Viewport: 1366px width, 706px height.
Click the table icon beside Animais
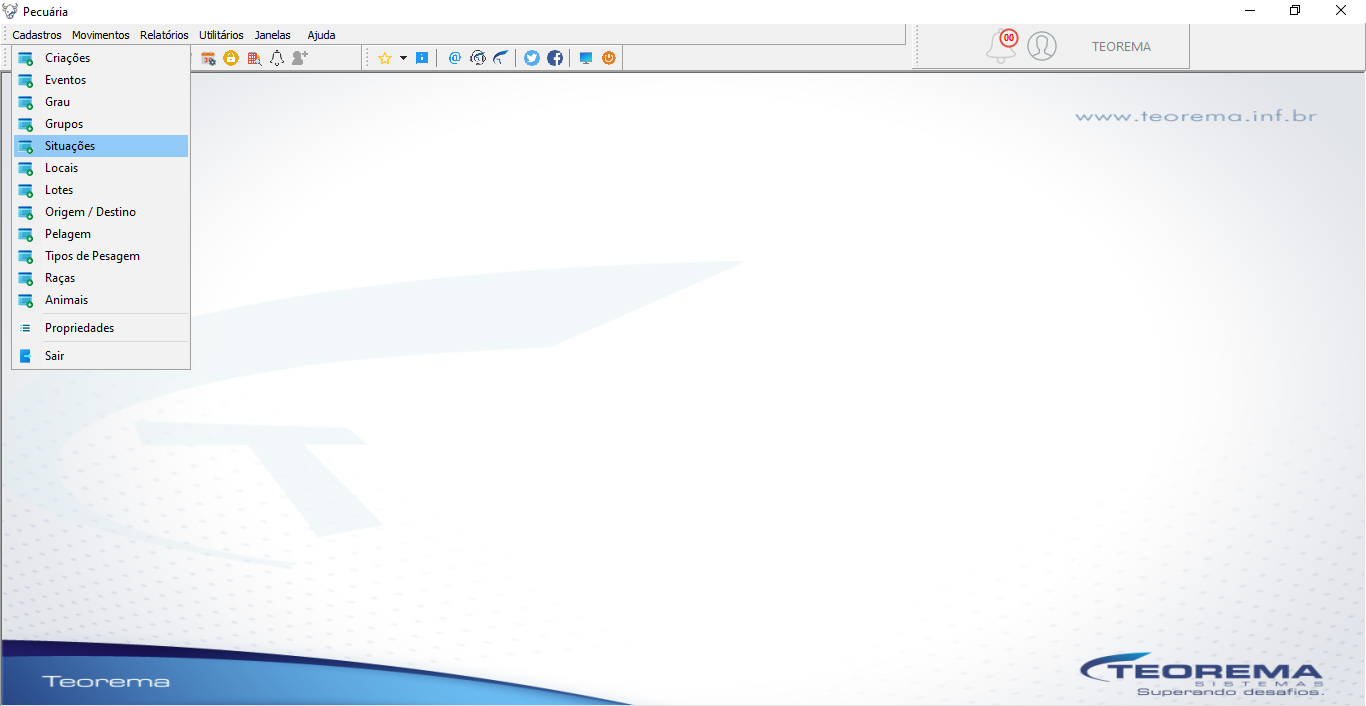tap(26, 300)
